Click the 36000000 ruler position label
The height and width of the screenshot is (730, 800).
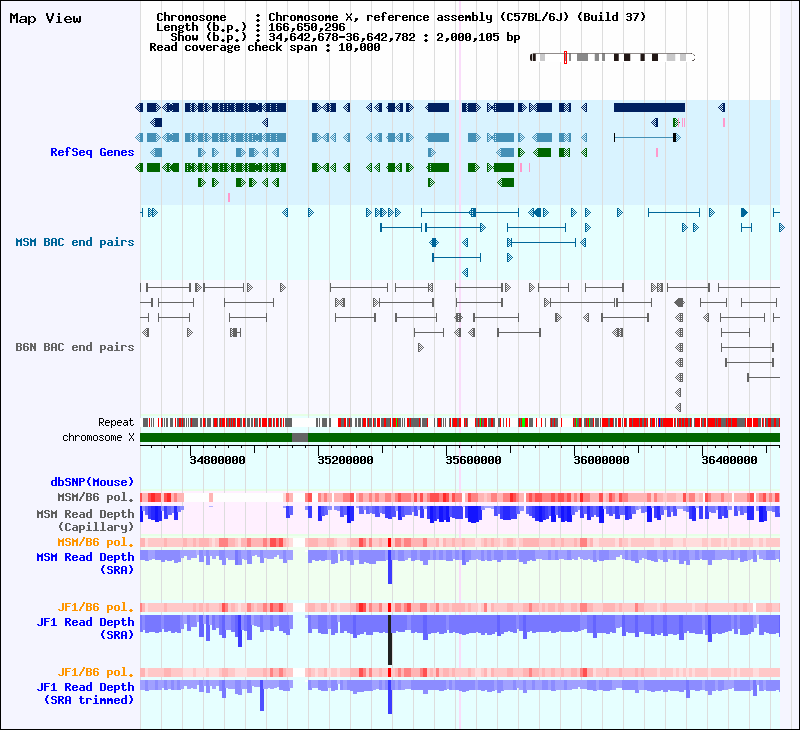[602, 460]
